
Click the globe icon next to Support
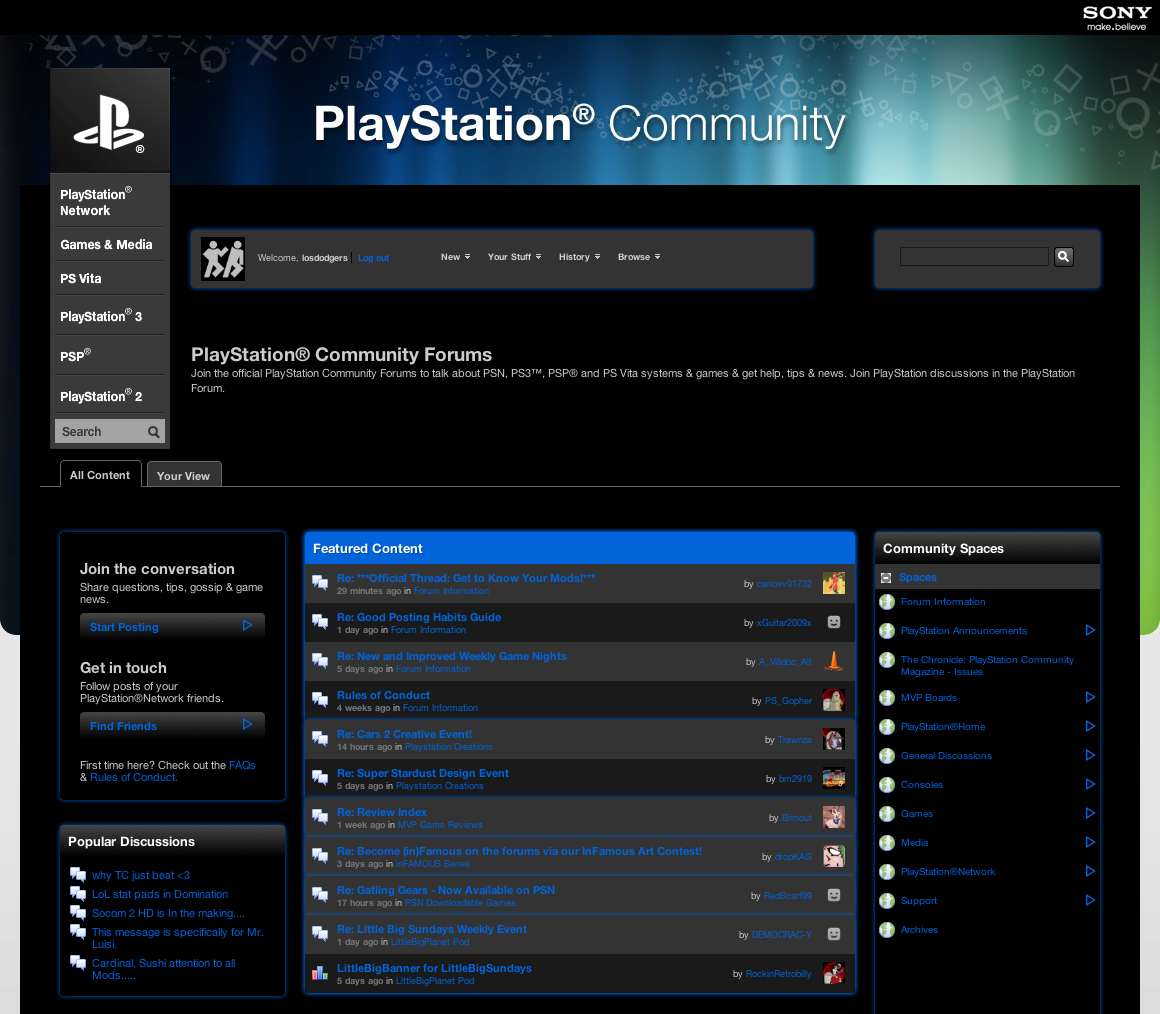[887, 901]
